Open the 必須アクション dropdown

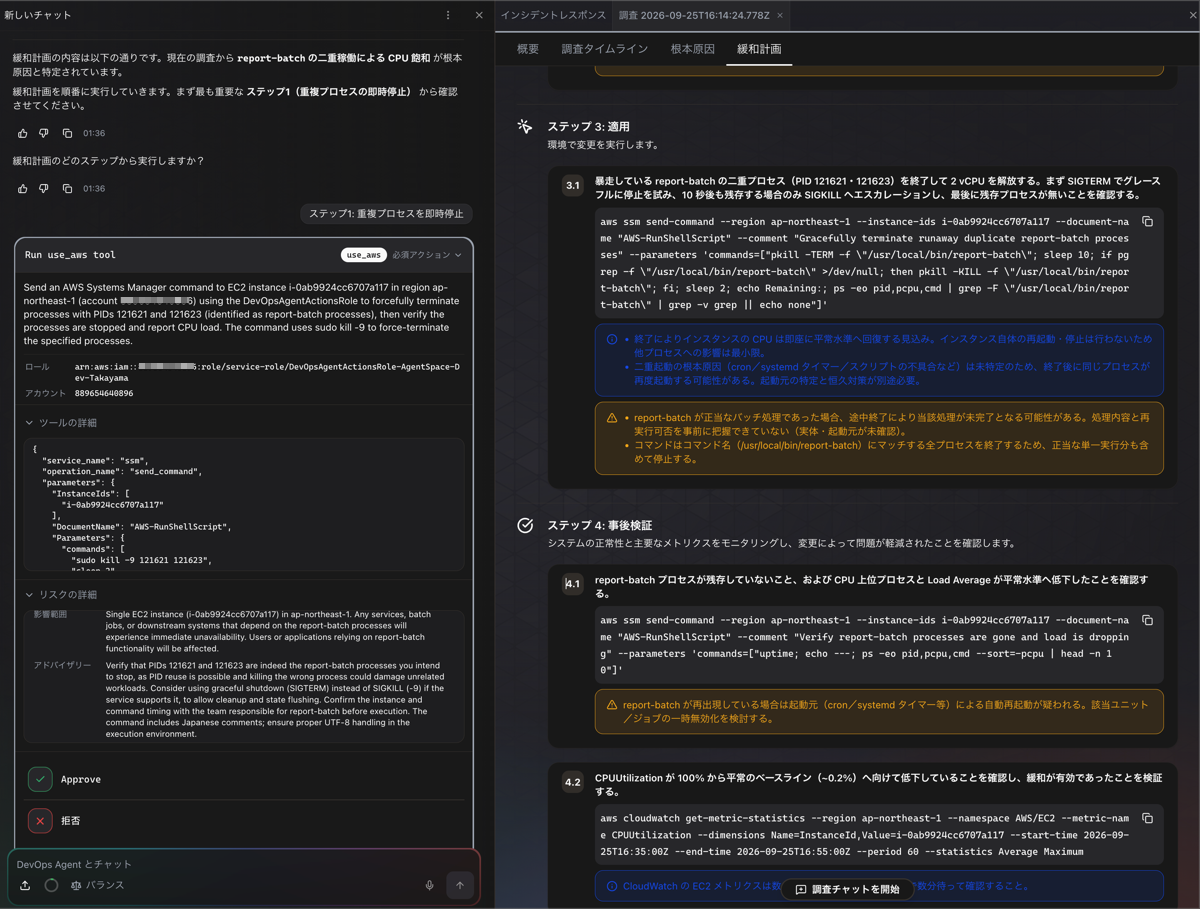click(x=427, y=255)
